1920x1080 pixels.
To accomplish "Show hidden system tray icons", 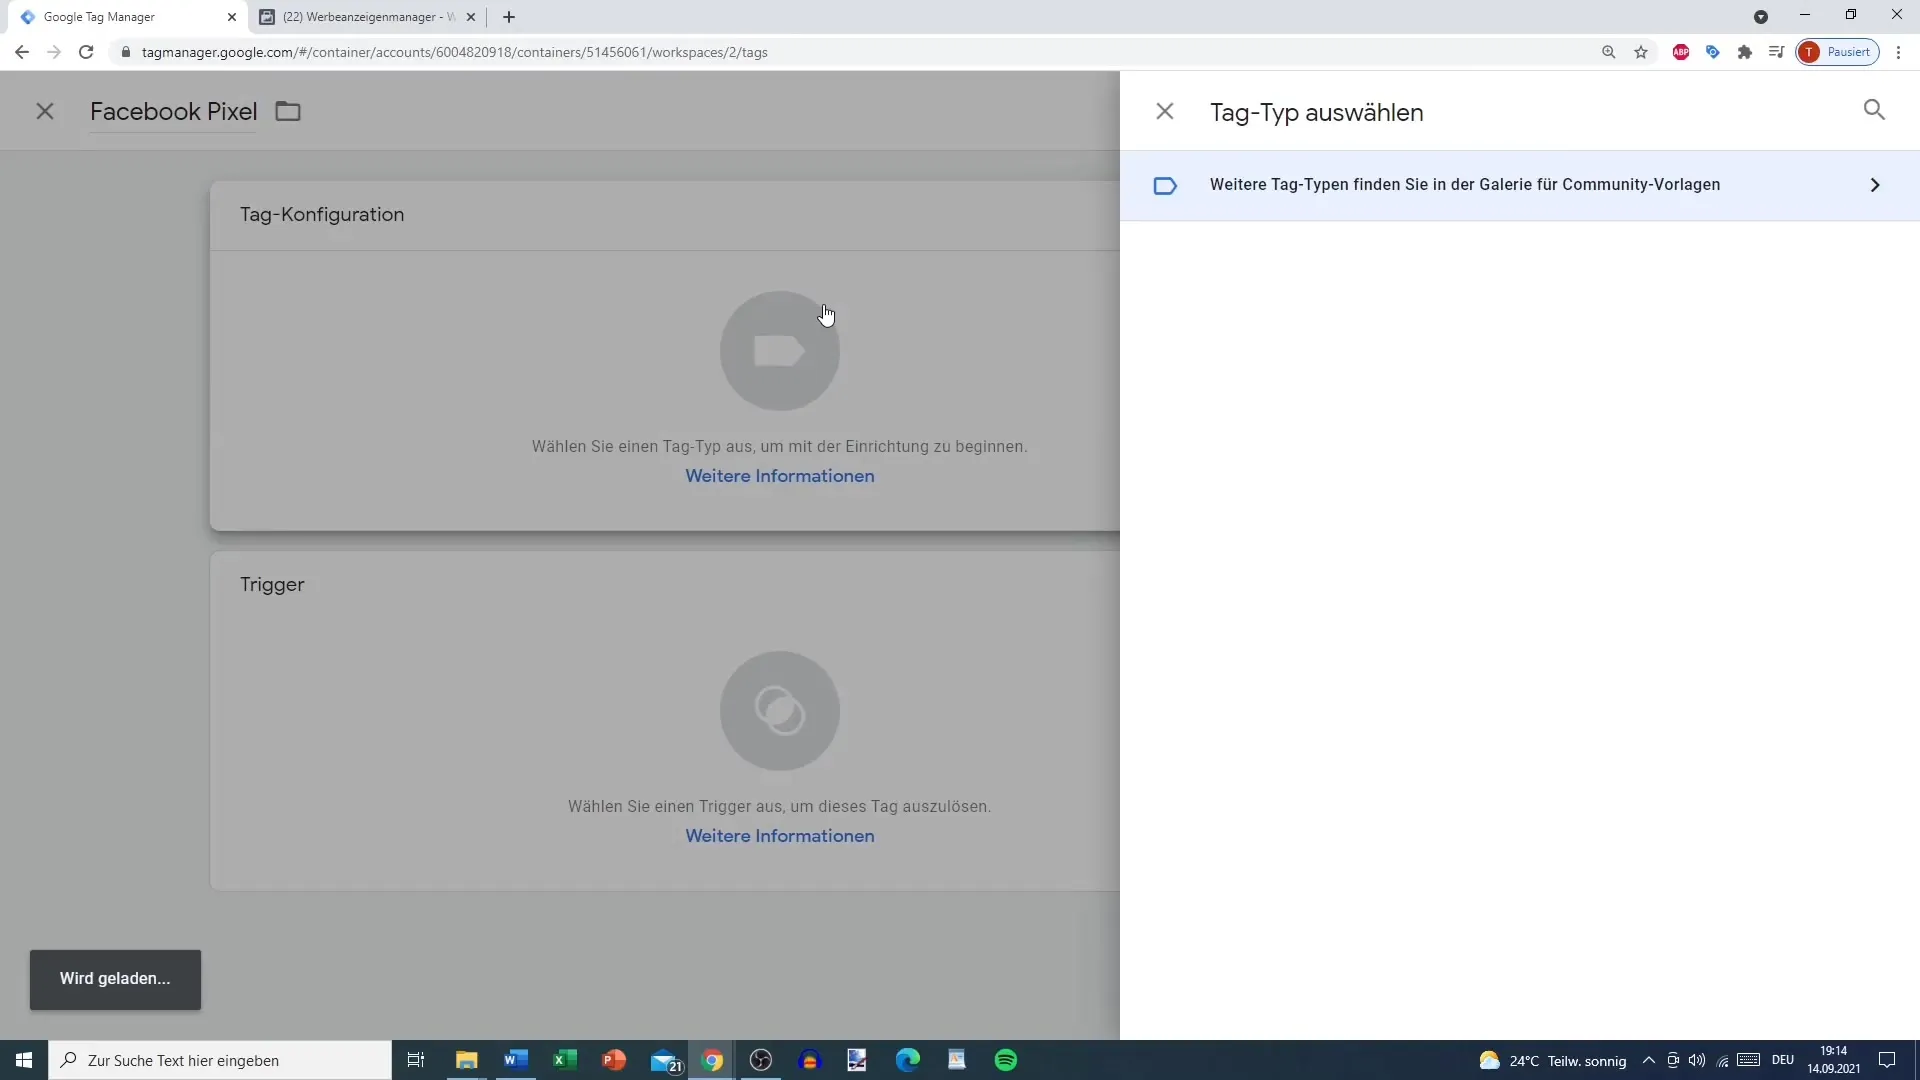I will click(1649, 1060).
